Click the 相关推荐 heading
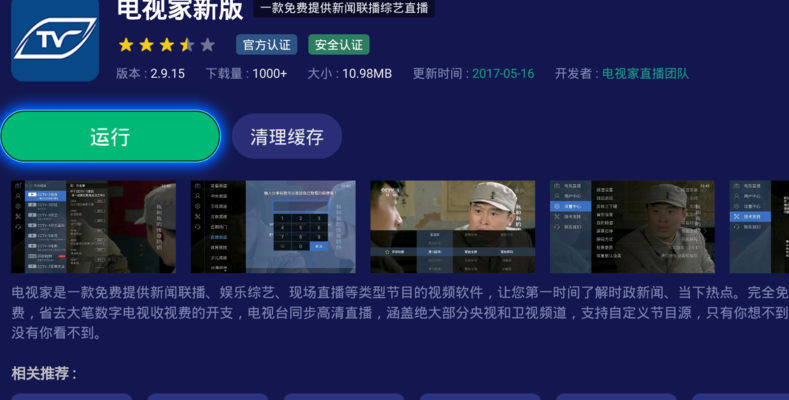 (x=44, y=373)
